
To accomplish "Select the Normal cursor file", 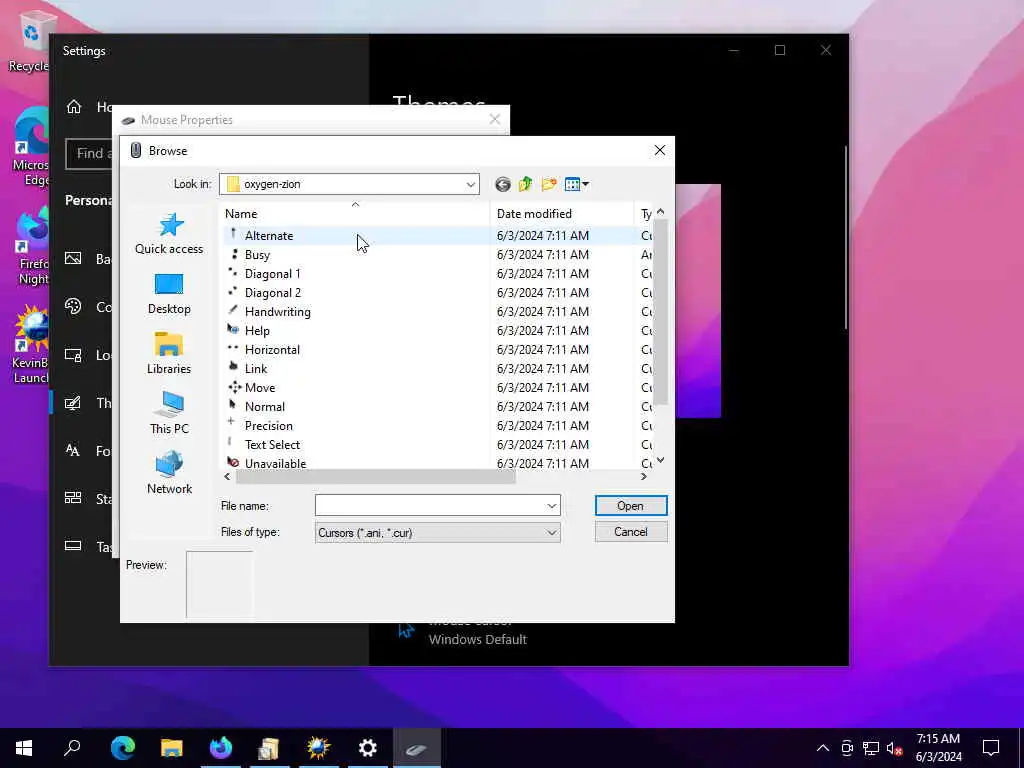I will pos(357,406).
